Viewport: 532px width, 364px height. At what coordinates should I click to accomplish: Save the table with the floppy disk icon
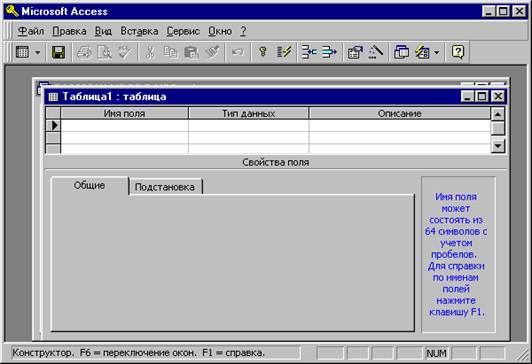[58, 53]
